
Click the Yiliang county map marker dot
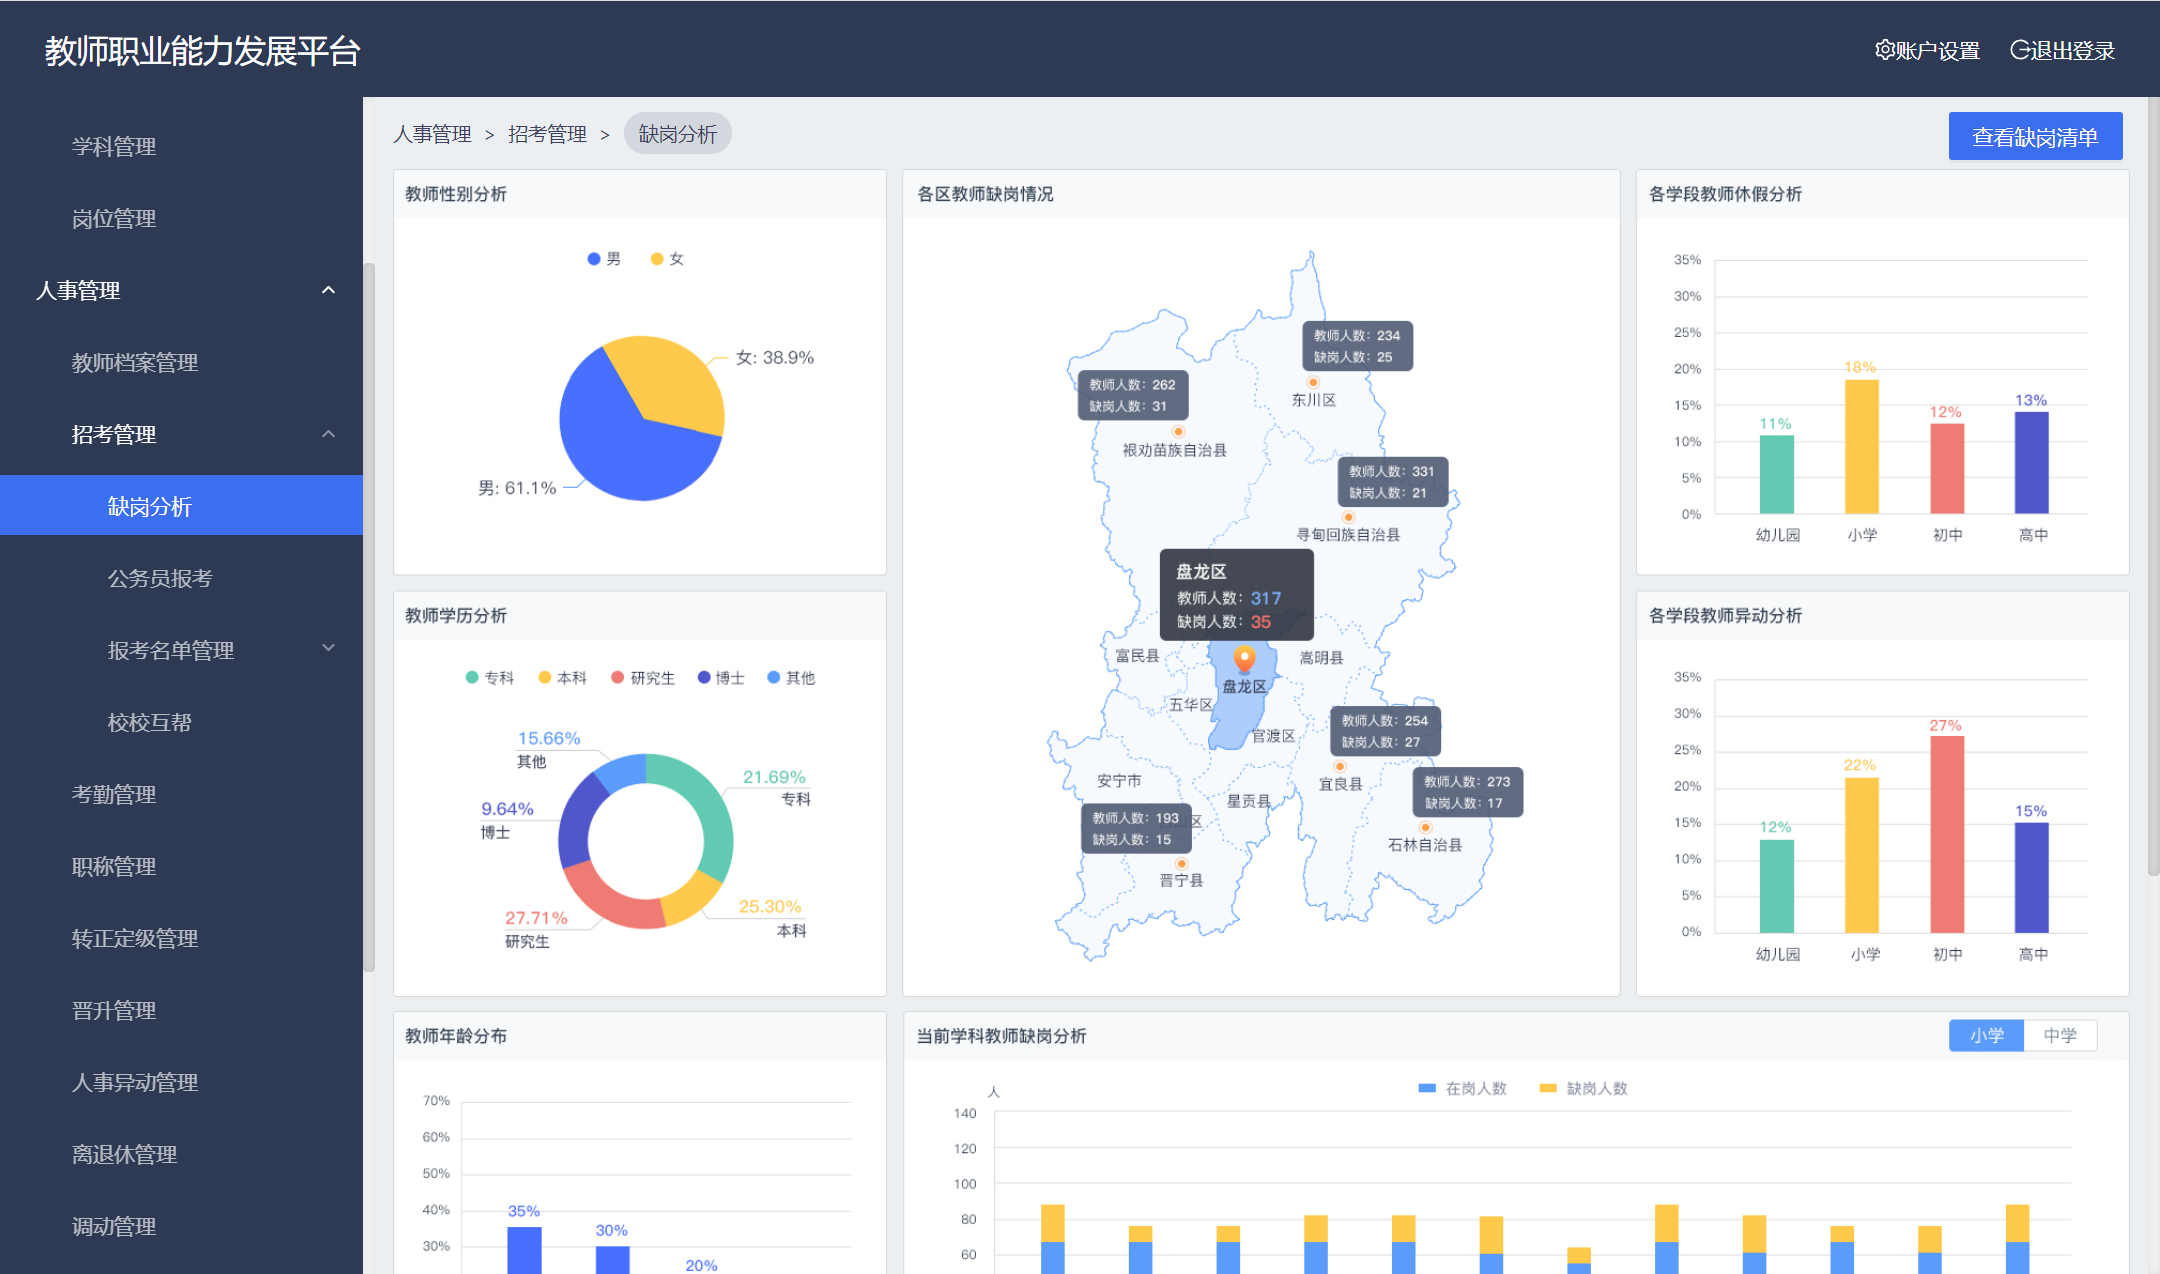pos(1340,766)
